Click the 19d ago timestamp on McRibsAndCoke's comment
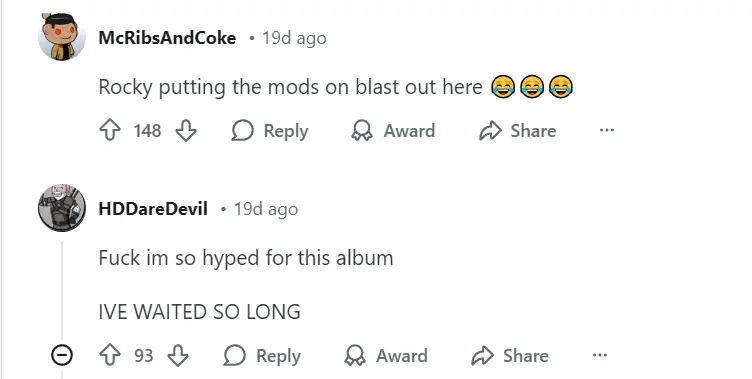Viewport: 752px width, 379px height. [x=294, y=38]
